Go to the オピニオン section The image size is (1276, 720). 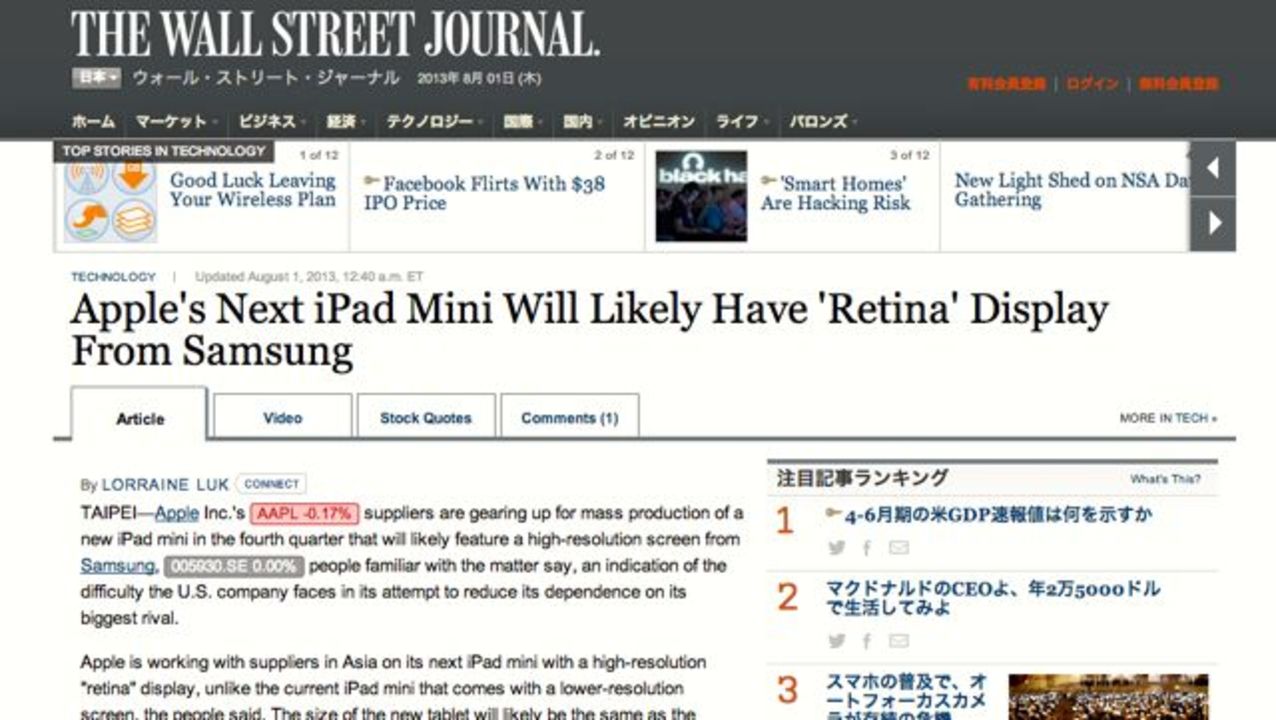[x=659, y=122]
